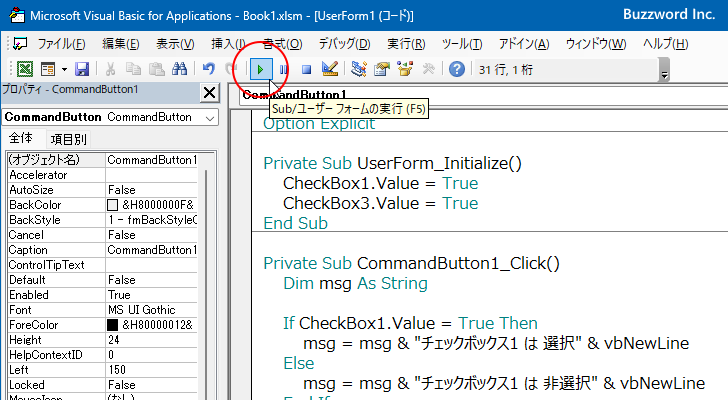Viewport: 728px width, 400px height.
Task: Select the HelpContextID property row
Action: coord(102,355)
